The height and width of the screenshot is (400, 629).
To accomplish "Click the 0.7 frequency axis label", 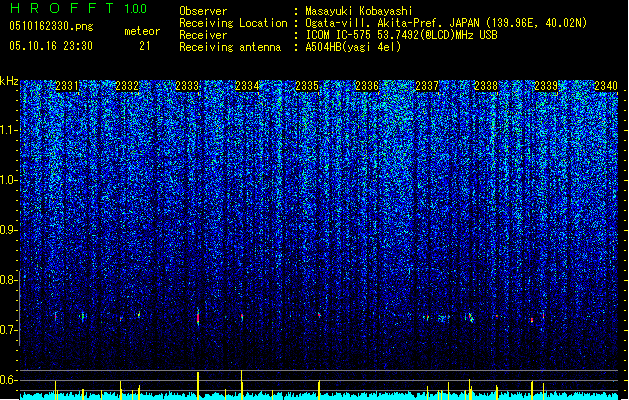I will click(x=8, y=330).
